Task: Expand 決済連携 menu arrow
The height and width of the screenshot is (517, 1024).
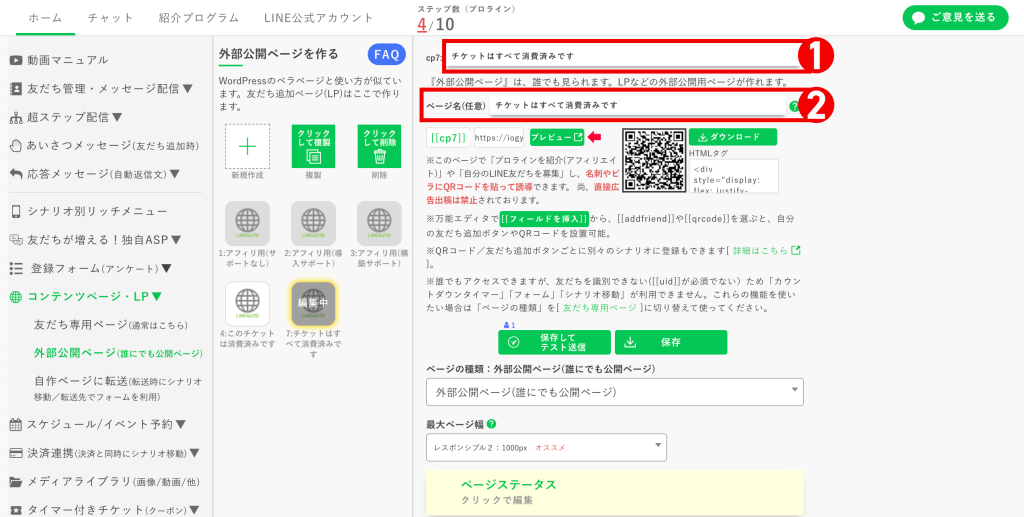Action: (195, 453)
